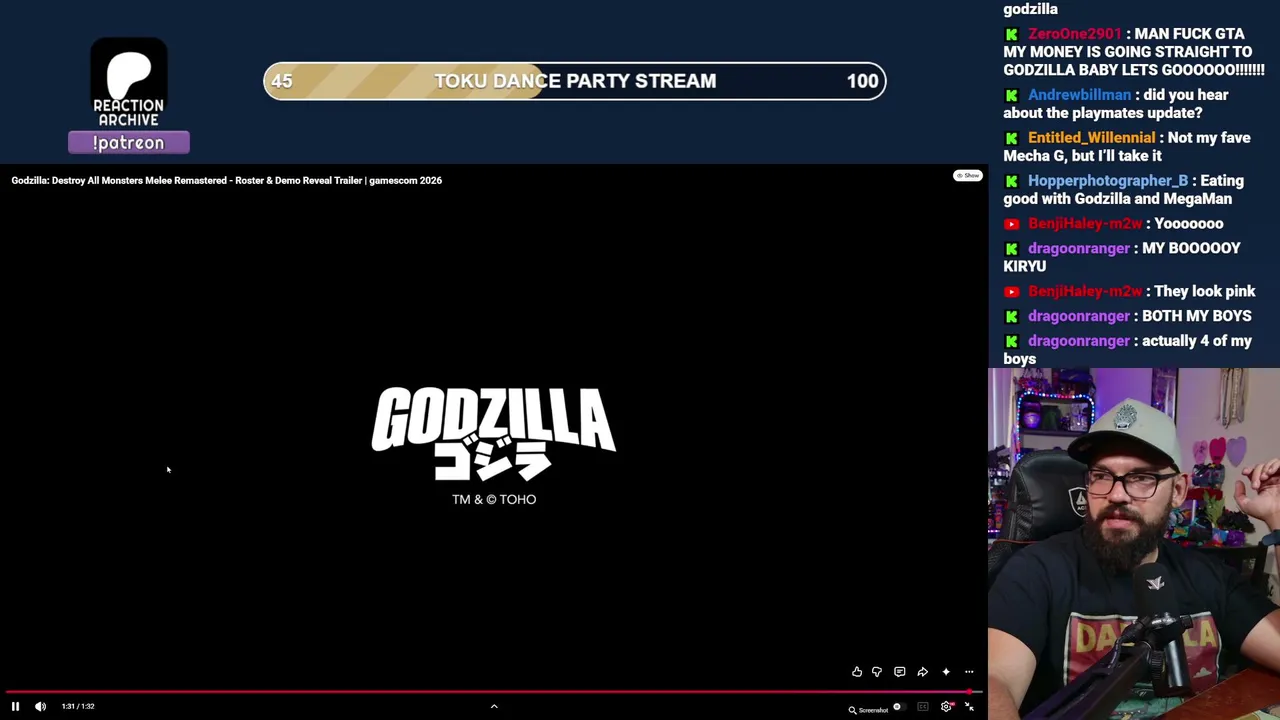
Task: Like the video with the thumbs-up icon
Action: coord(857,672)
